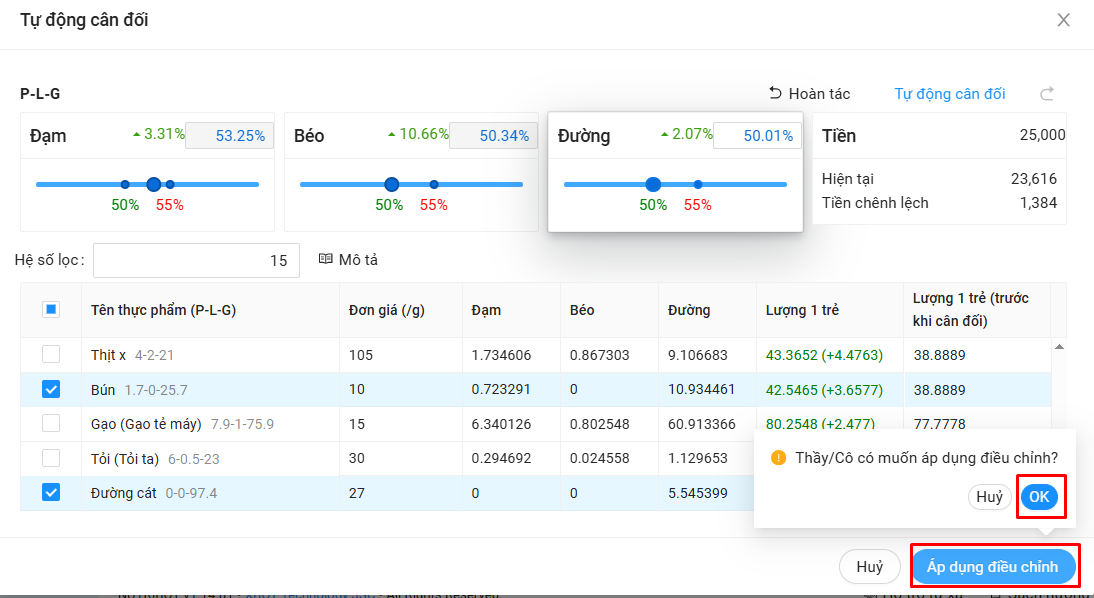Close the Tự động cân đối dialog
The height and width of the screenshot is (598, 1094).
click(x=1063, y=20)
